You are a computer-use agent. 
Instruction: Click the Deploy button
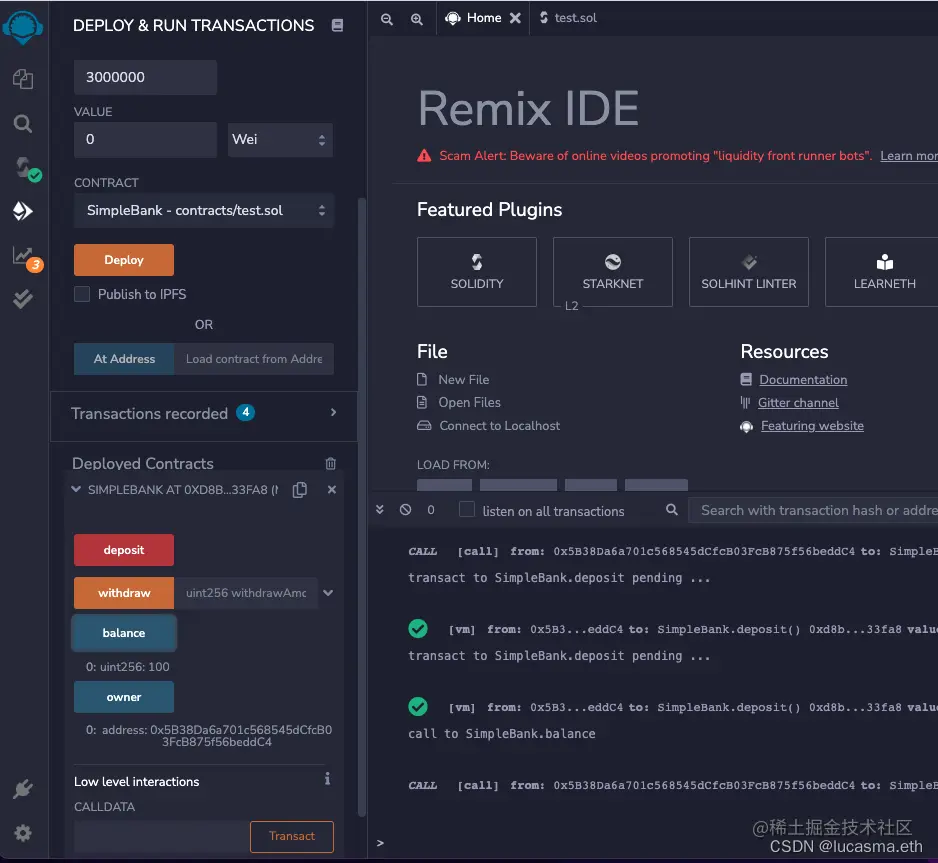tap(124, 260)
